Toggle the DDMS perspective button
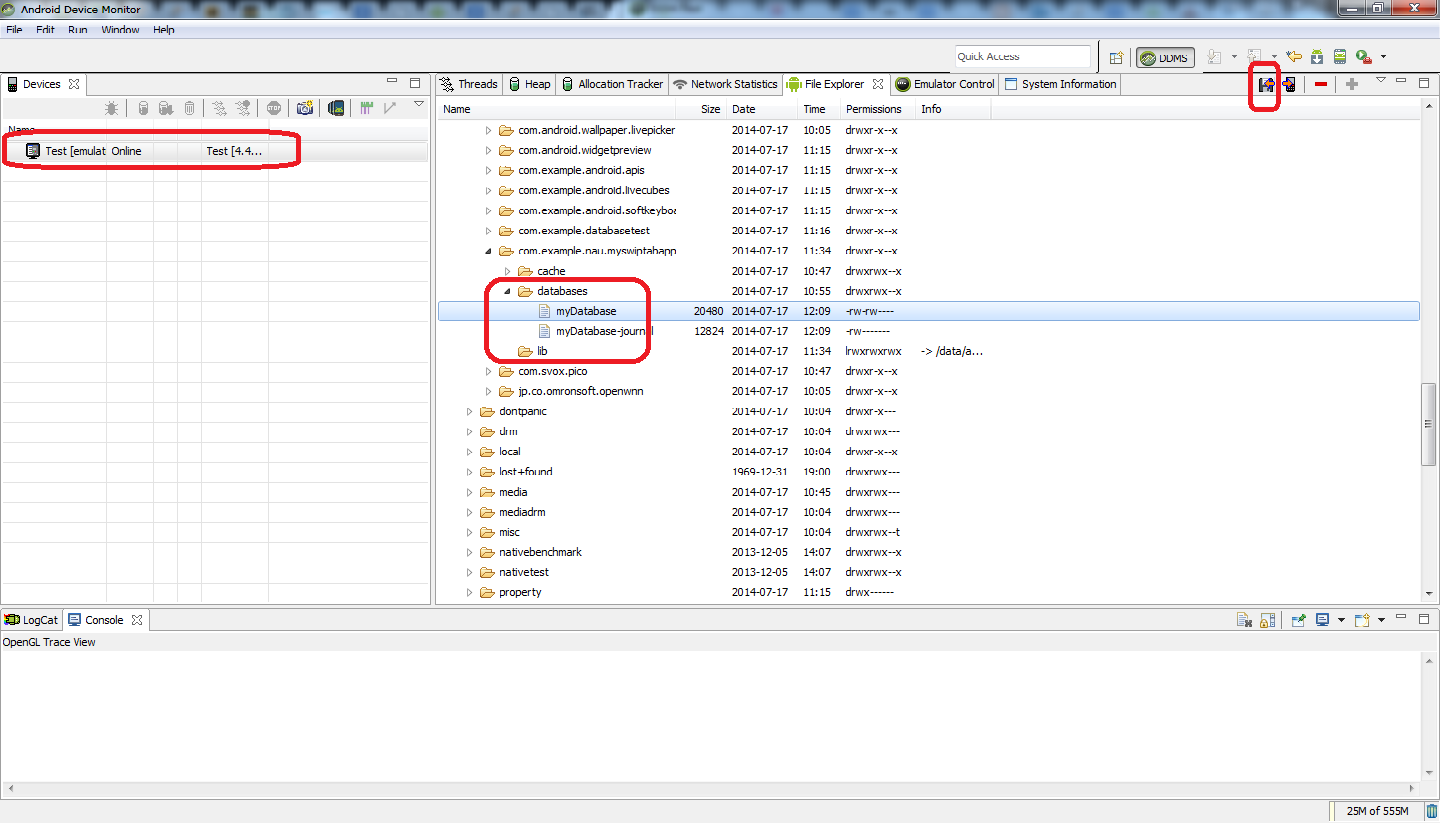The width and height of the screenshot is (1440, 823). [1164, 58]
